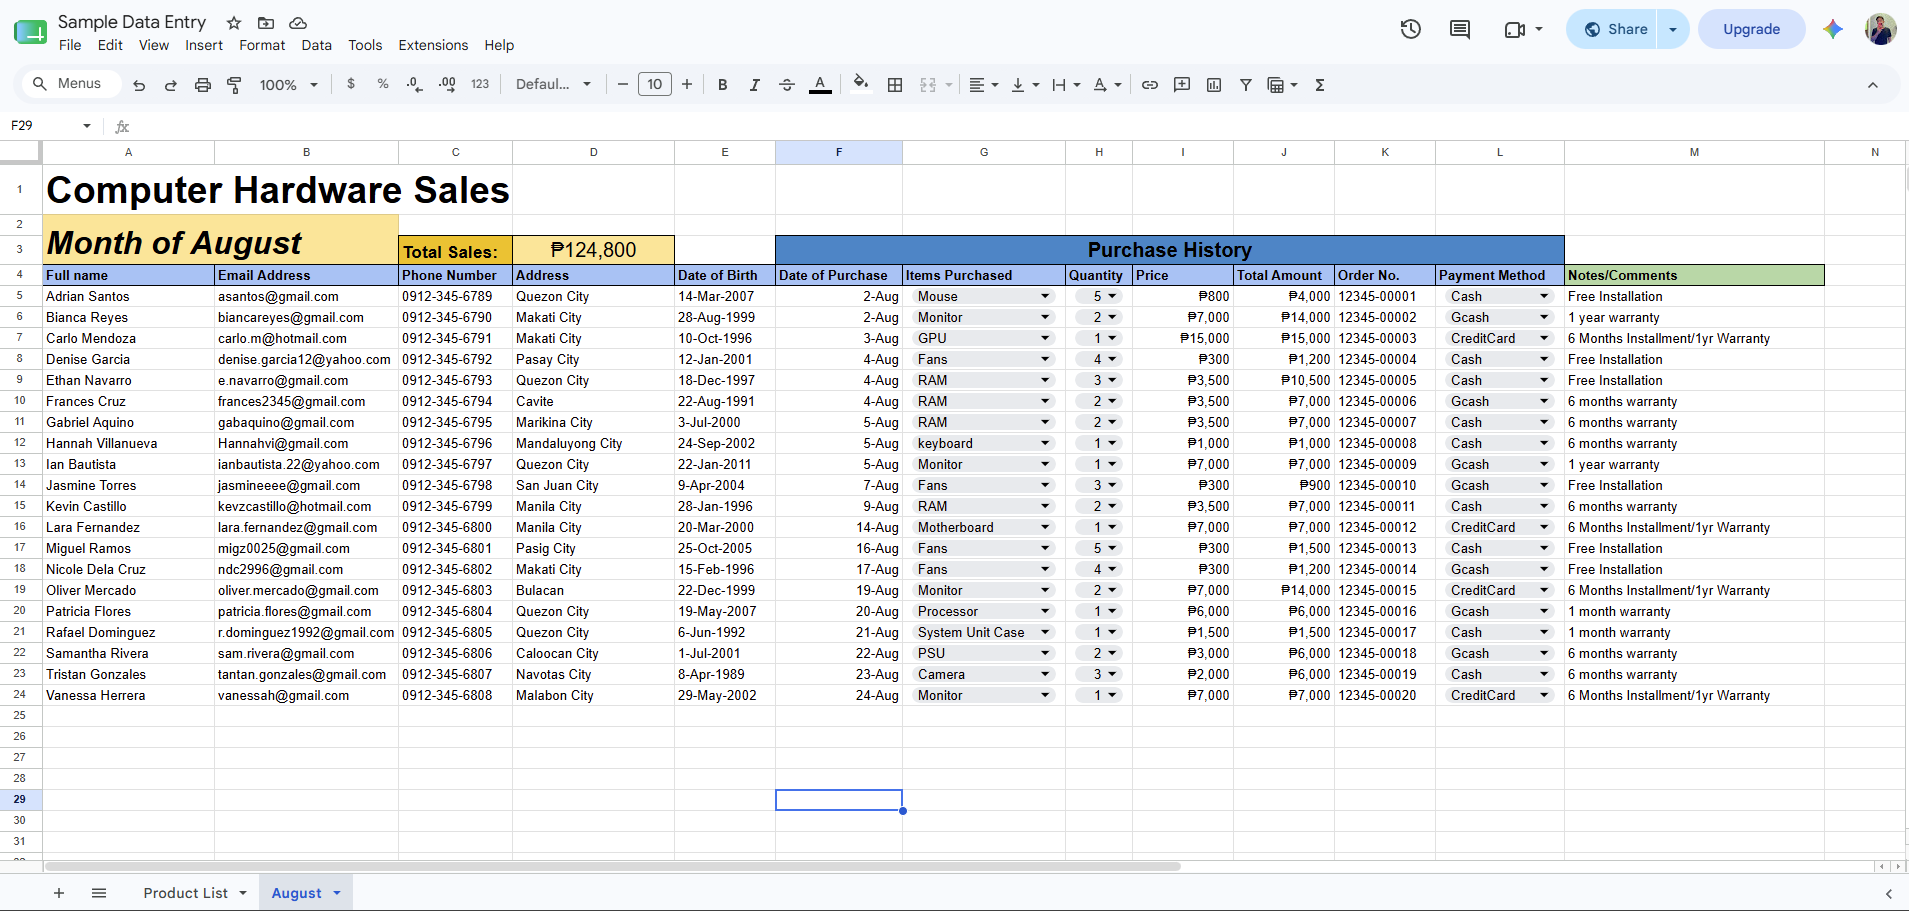
Task: Open Quantity dropdown for Bianca Reyes
Action: 1112,317
